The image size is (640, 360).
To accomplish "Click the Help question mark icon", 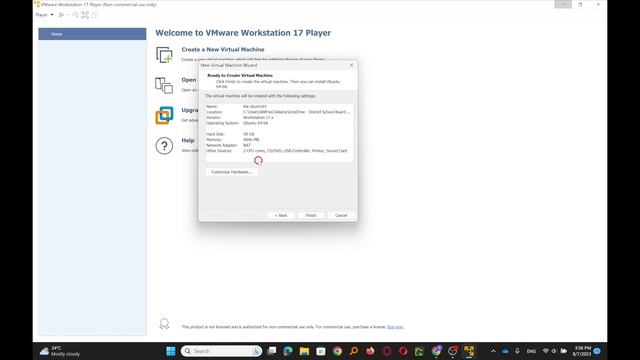I will (164, 146).
